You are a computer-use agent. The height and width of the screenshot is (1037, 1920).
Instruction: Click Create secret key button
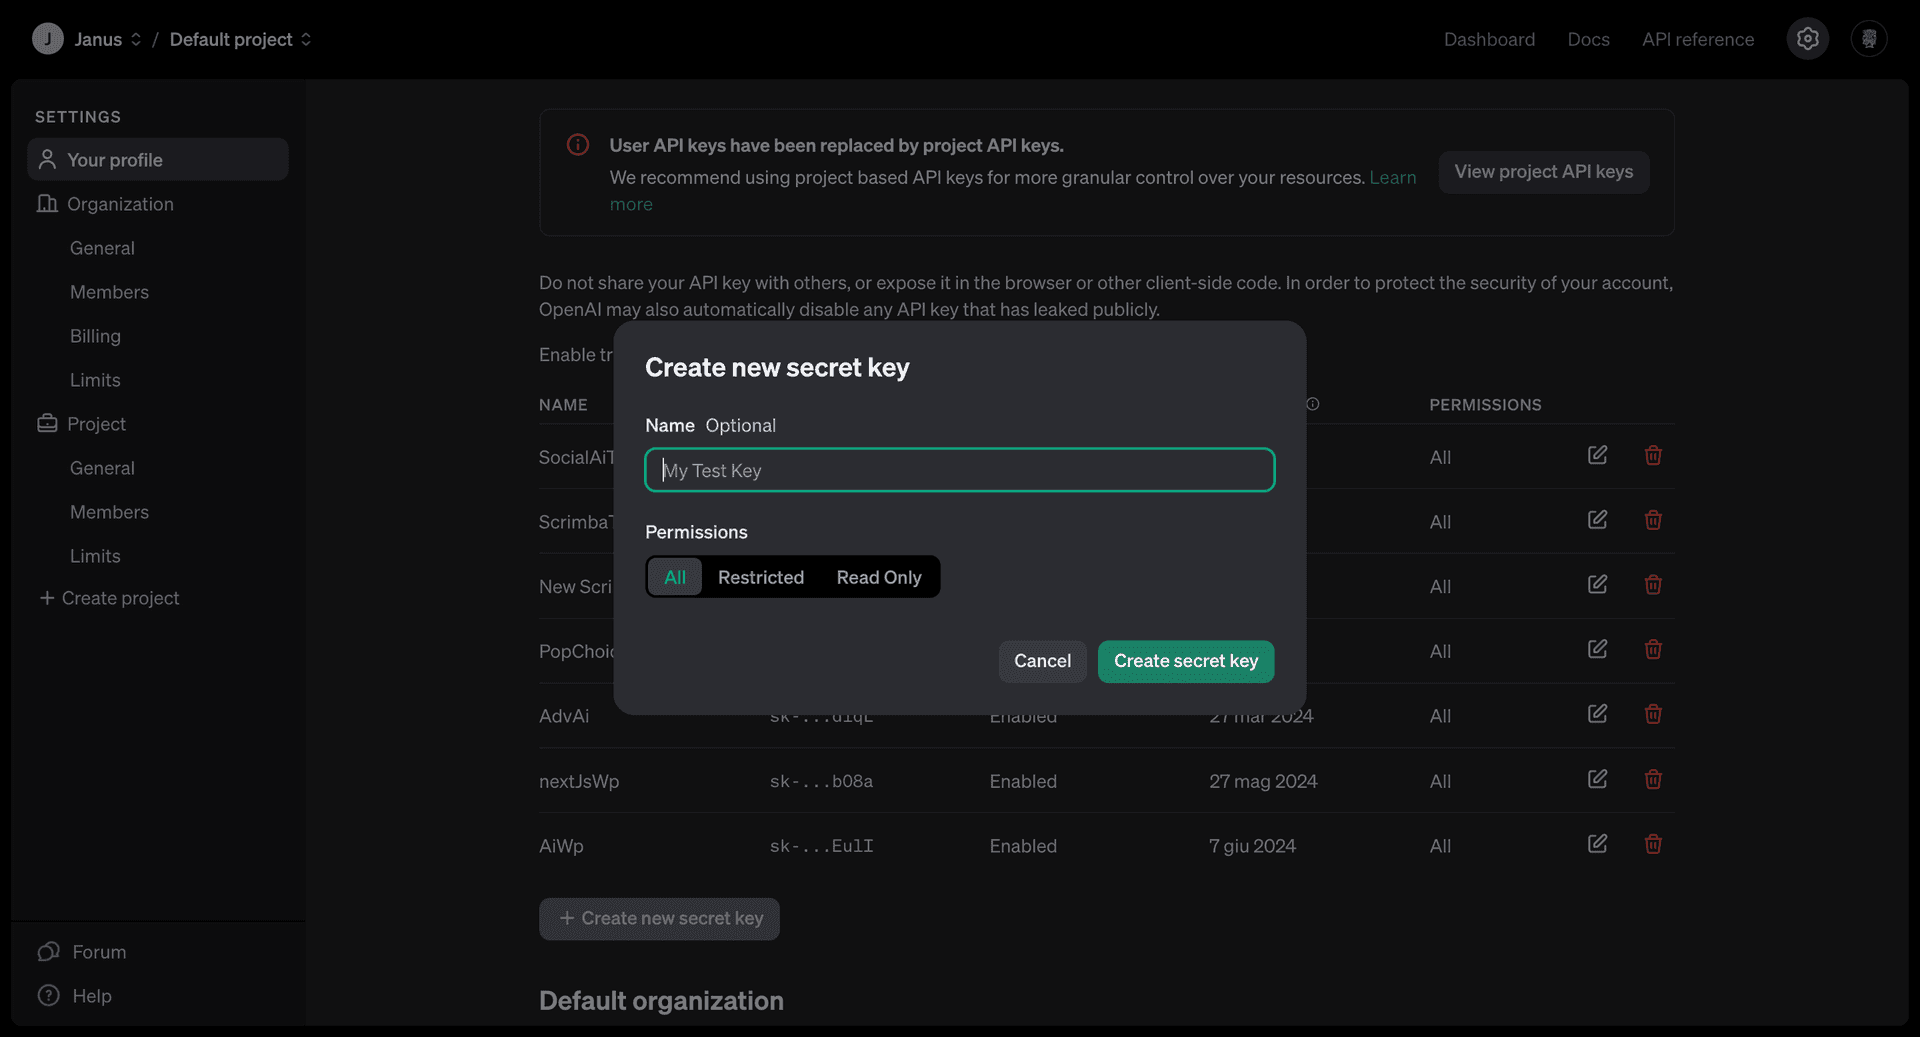tap(1186, 661)
